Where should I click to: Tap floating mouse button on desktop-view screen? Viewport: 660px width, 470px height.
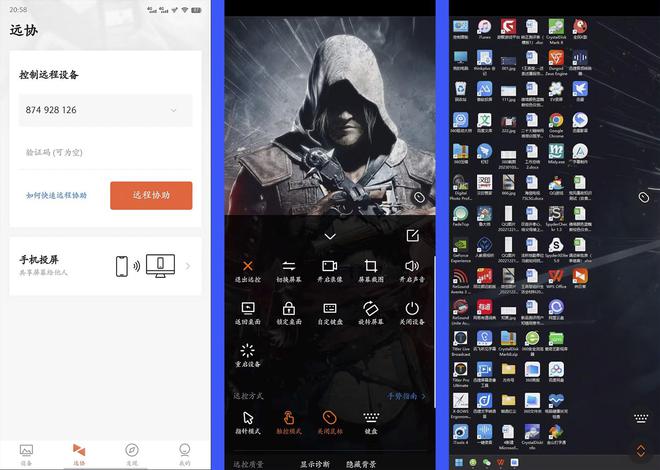[x=644, y=197]
